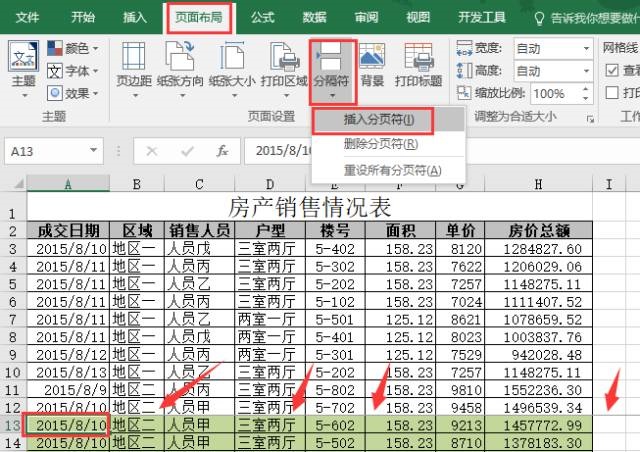Switch to the 页面布局 tab
The width and height of the screenshot is (640, 452).
(x=199, y=18)
